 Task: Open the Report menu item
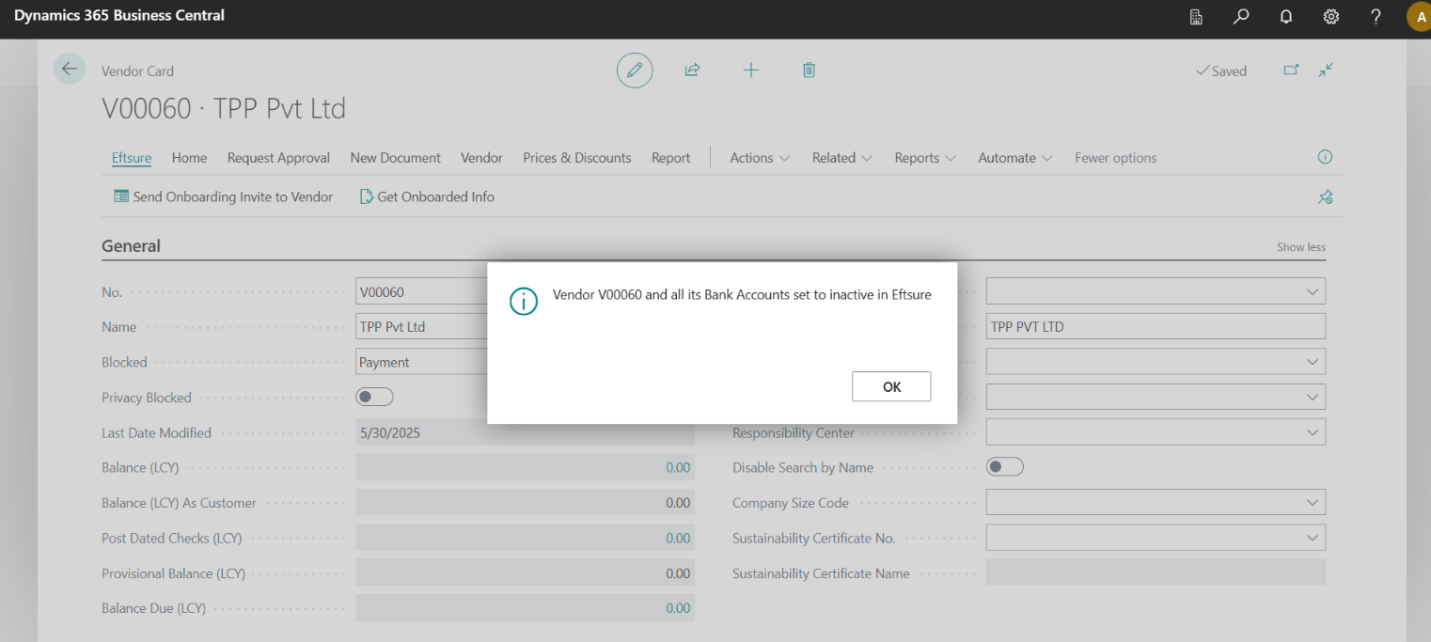[671, 158]
